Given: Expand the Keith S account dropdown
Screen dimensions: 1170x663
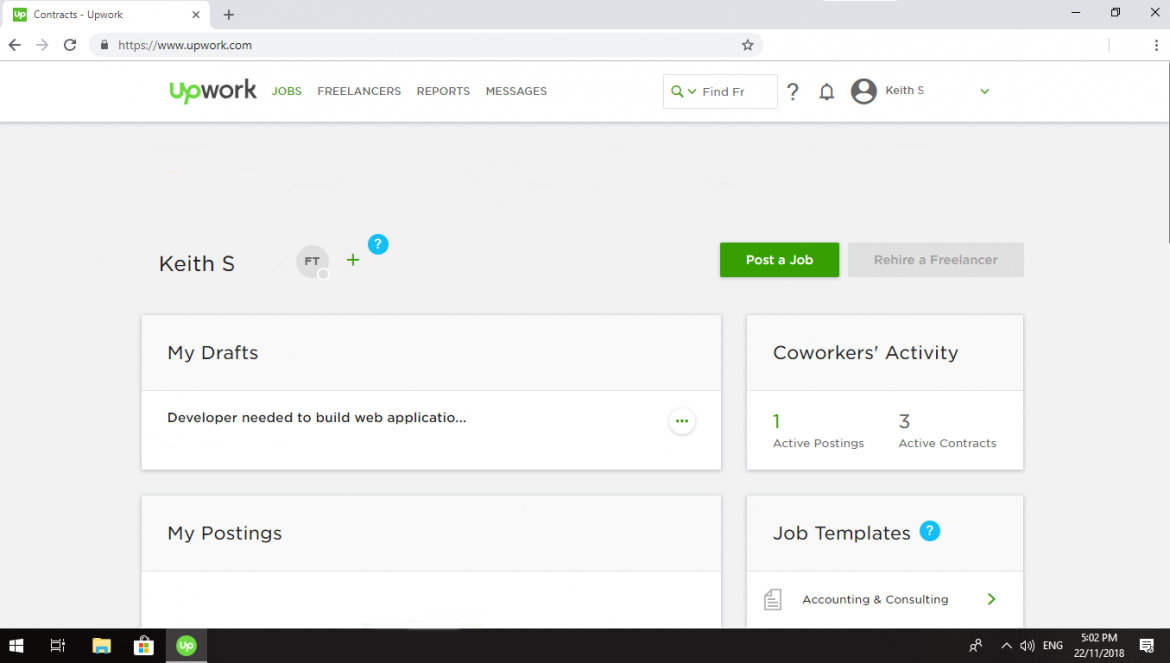Looking at the screenshot, I should [984, 91].
